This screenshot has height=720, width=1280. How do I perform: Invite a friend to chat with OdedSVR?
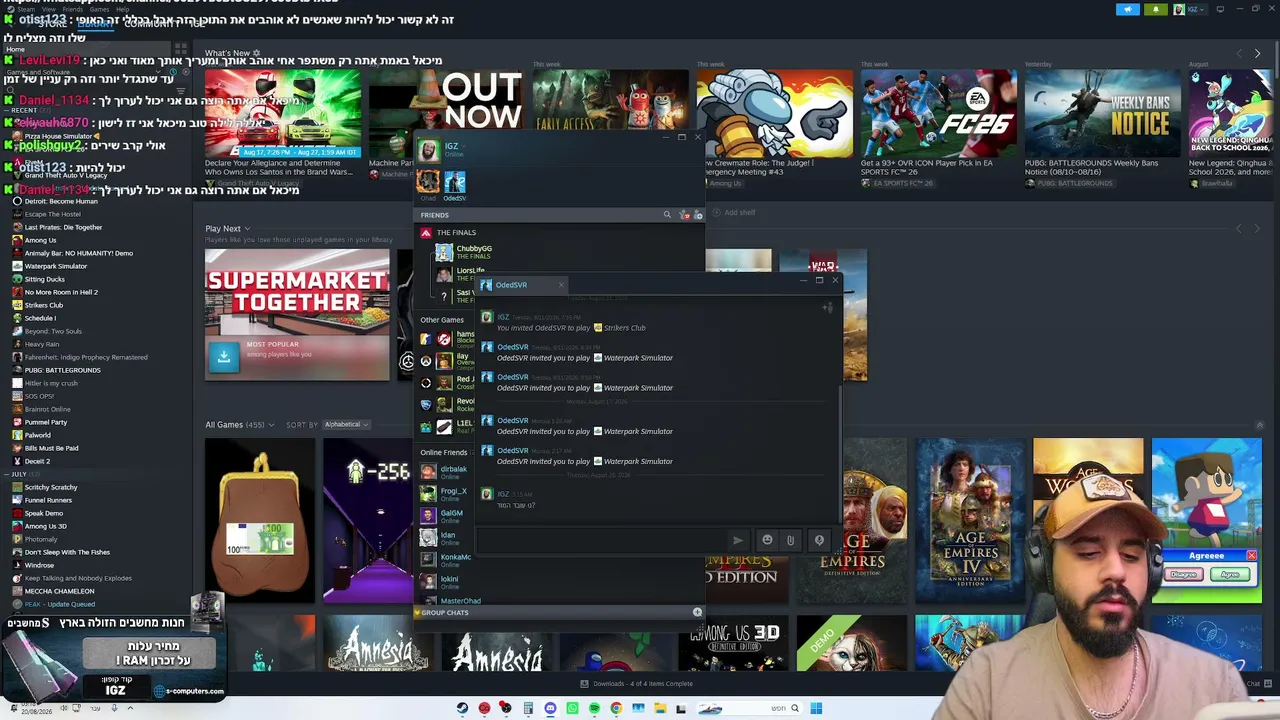[827, 308]
